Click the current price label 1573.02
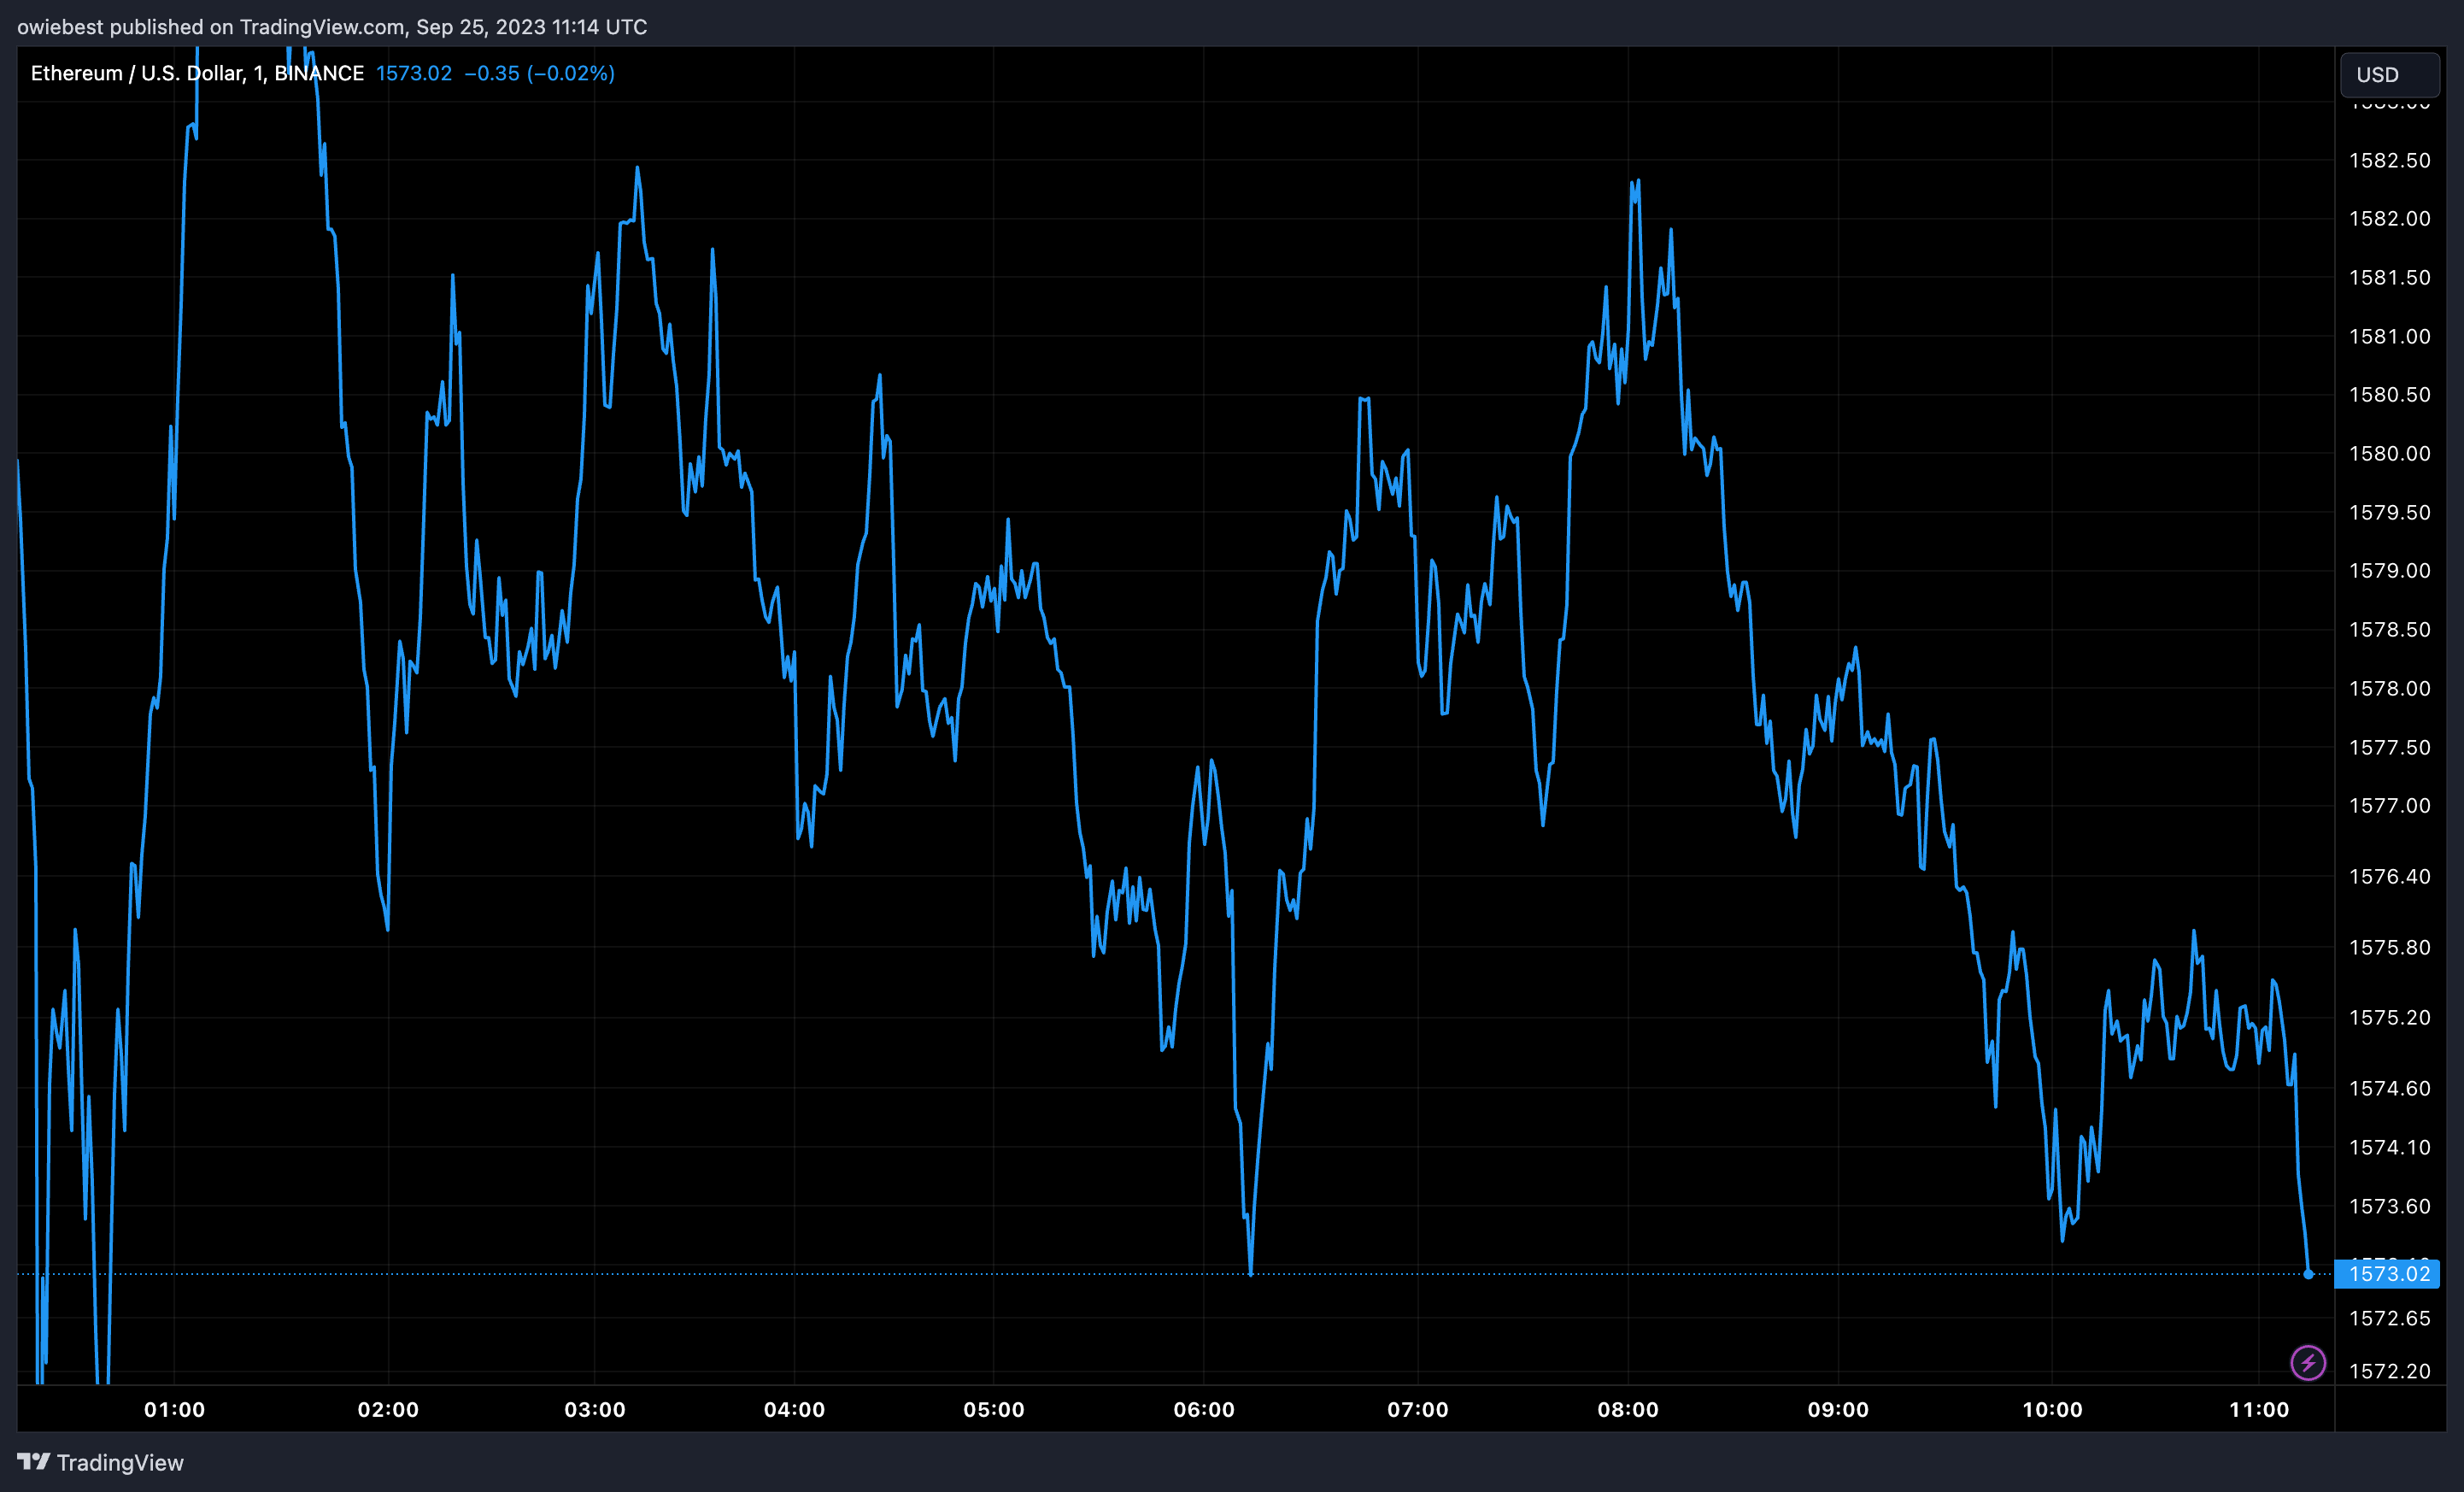2464x1492 pixels. pyautogui.click(x=2387, y=1273)
